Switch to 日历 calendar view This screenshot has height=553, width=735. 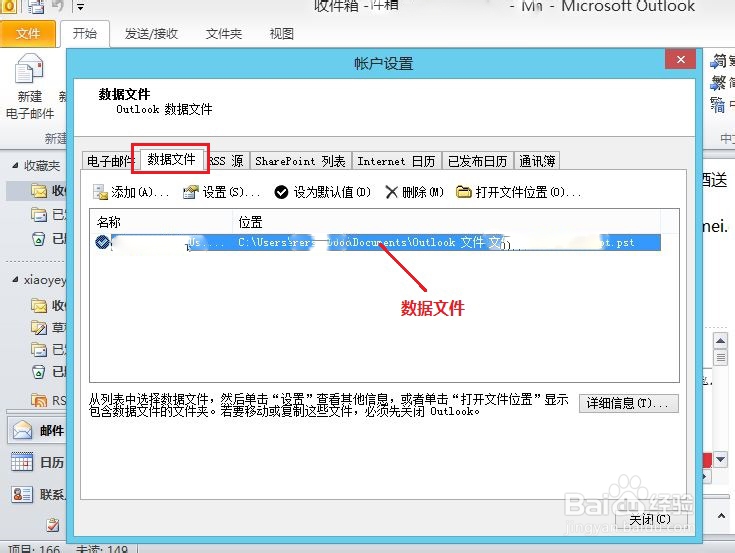point(37,463)
